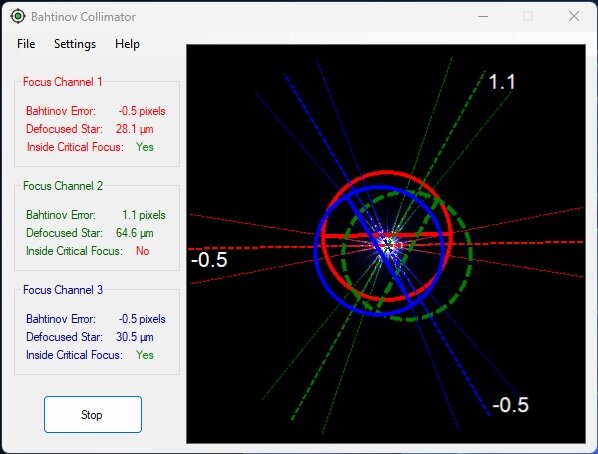
Task: Click the -0.5 label at bottom right
Action: 511,405
